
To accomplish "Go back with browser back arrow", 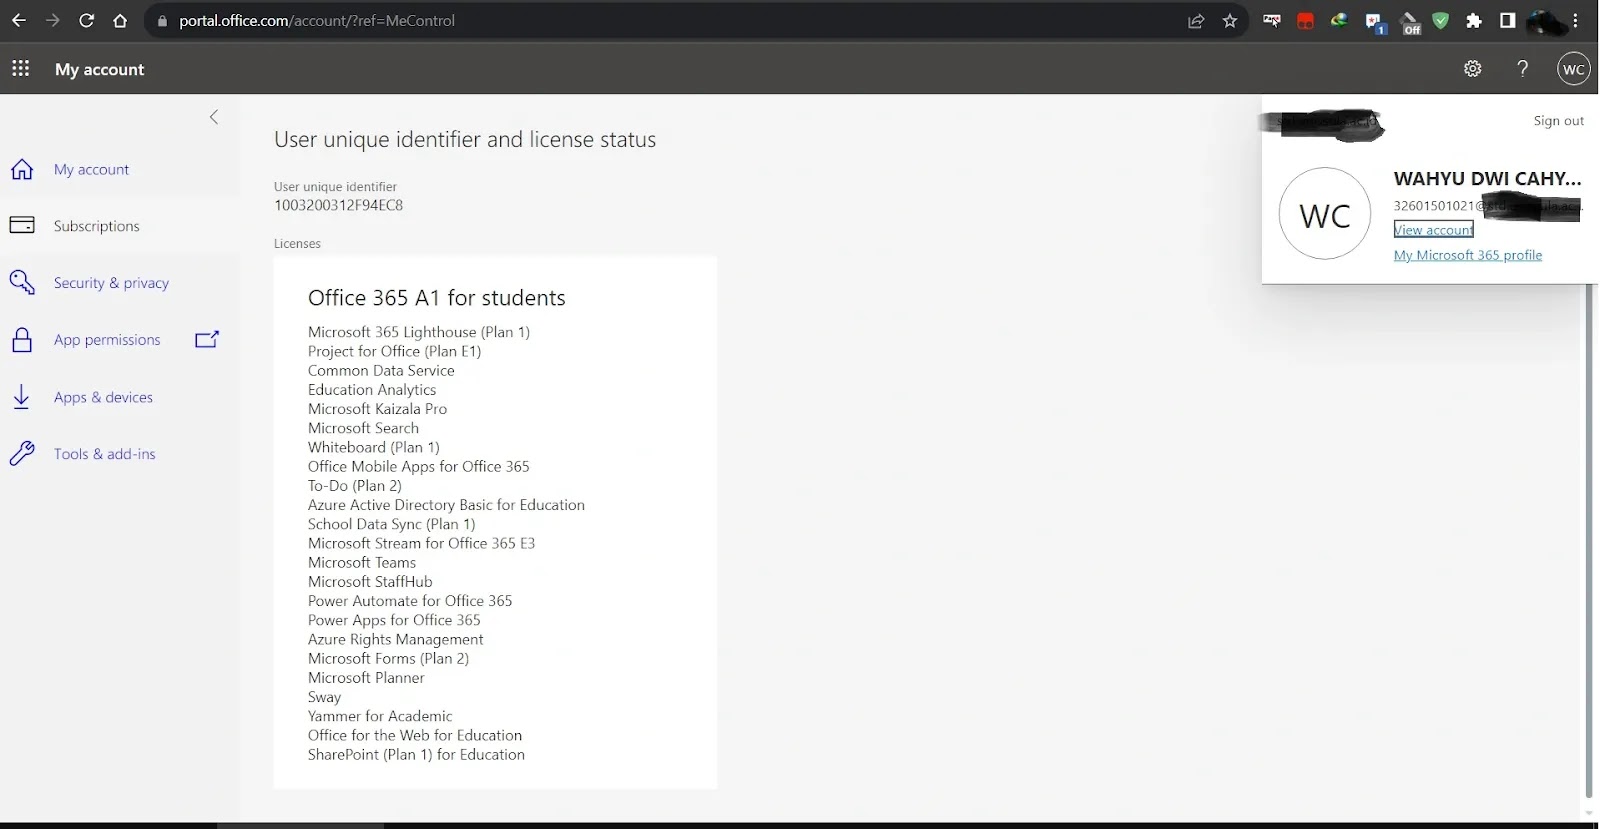I will [x=19, y=20].
